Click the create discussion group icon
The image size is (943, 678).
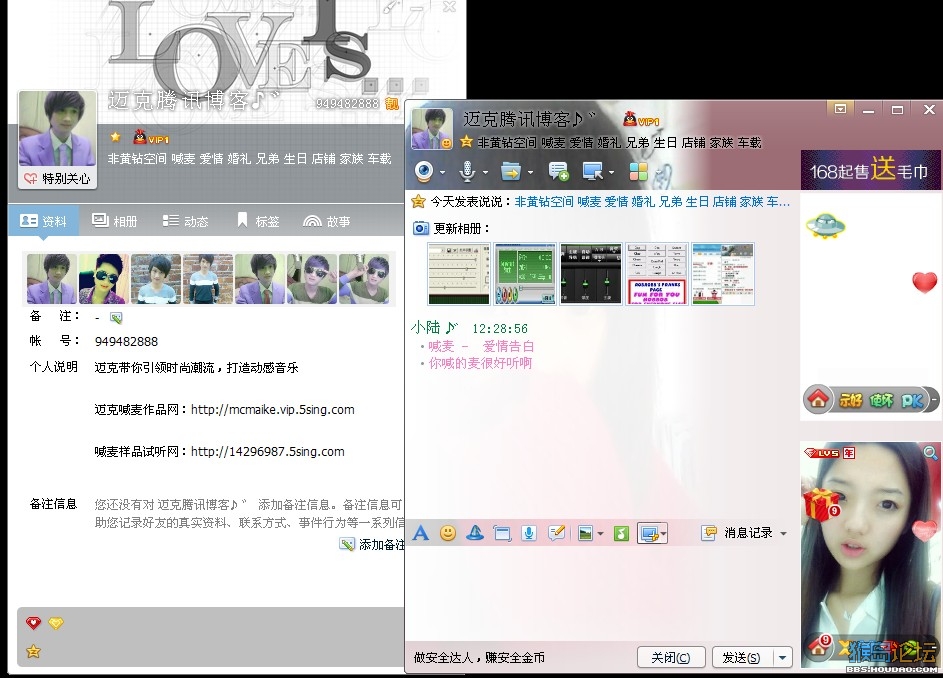(558, 172)
